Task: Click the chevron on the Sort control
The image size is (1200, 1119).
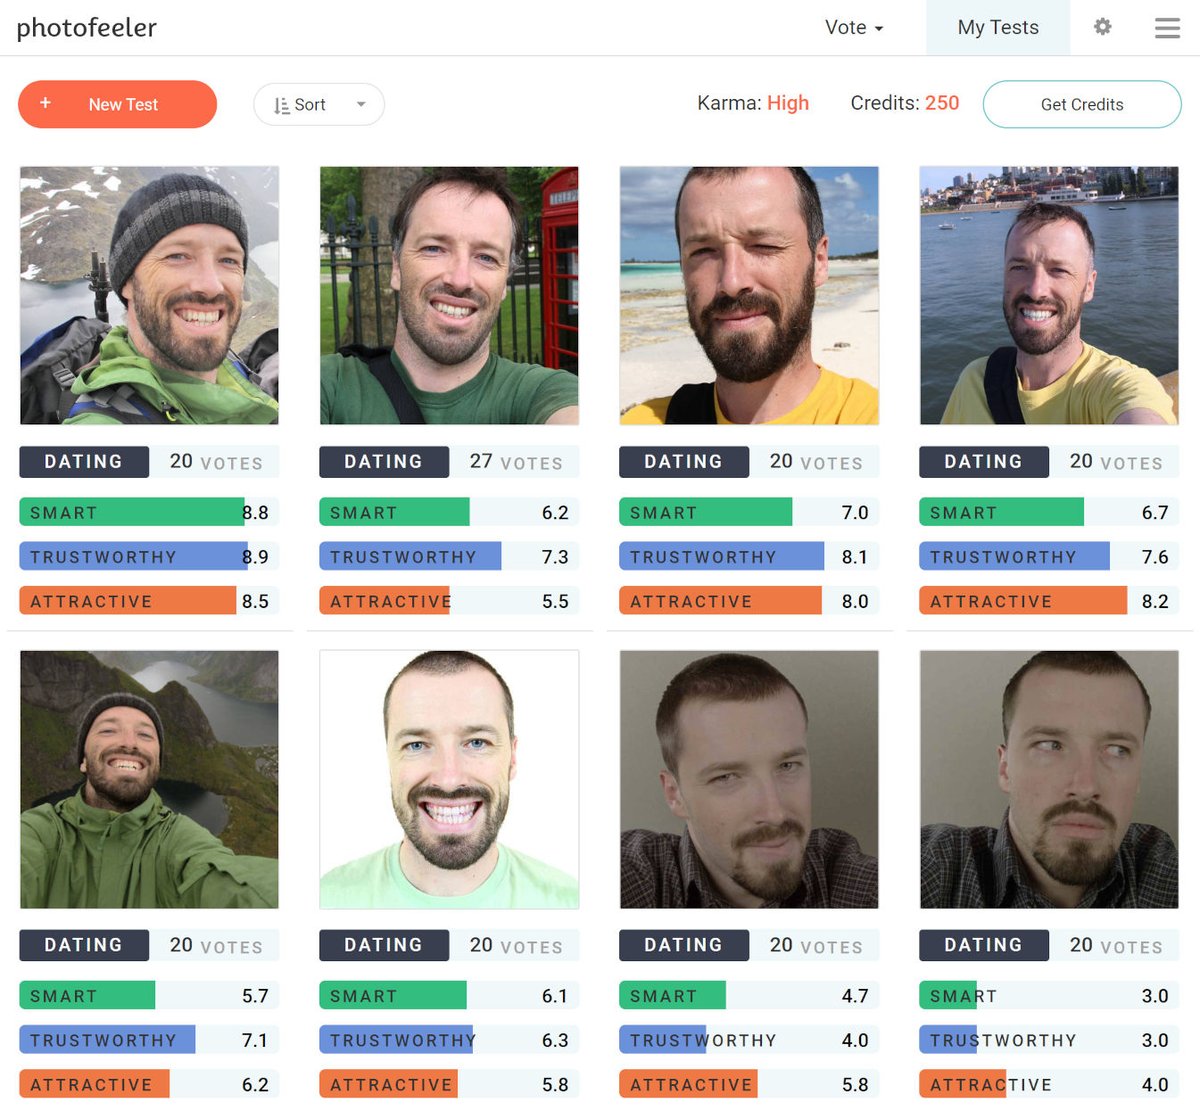Action: click(x=360, y=104)
